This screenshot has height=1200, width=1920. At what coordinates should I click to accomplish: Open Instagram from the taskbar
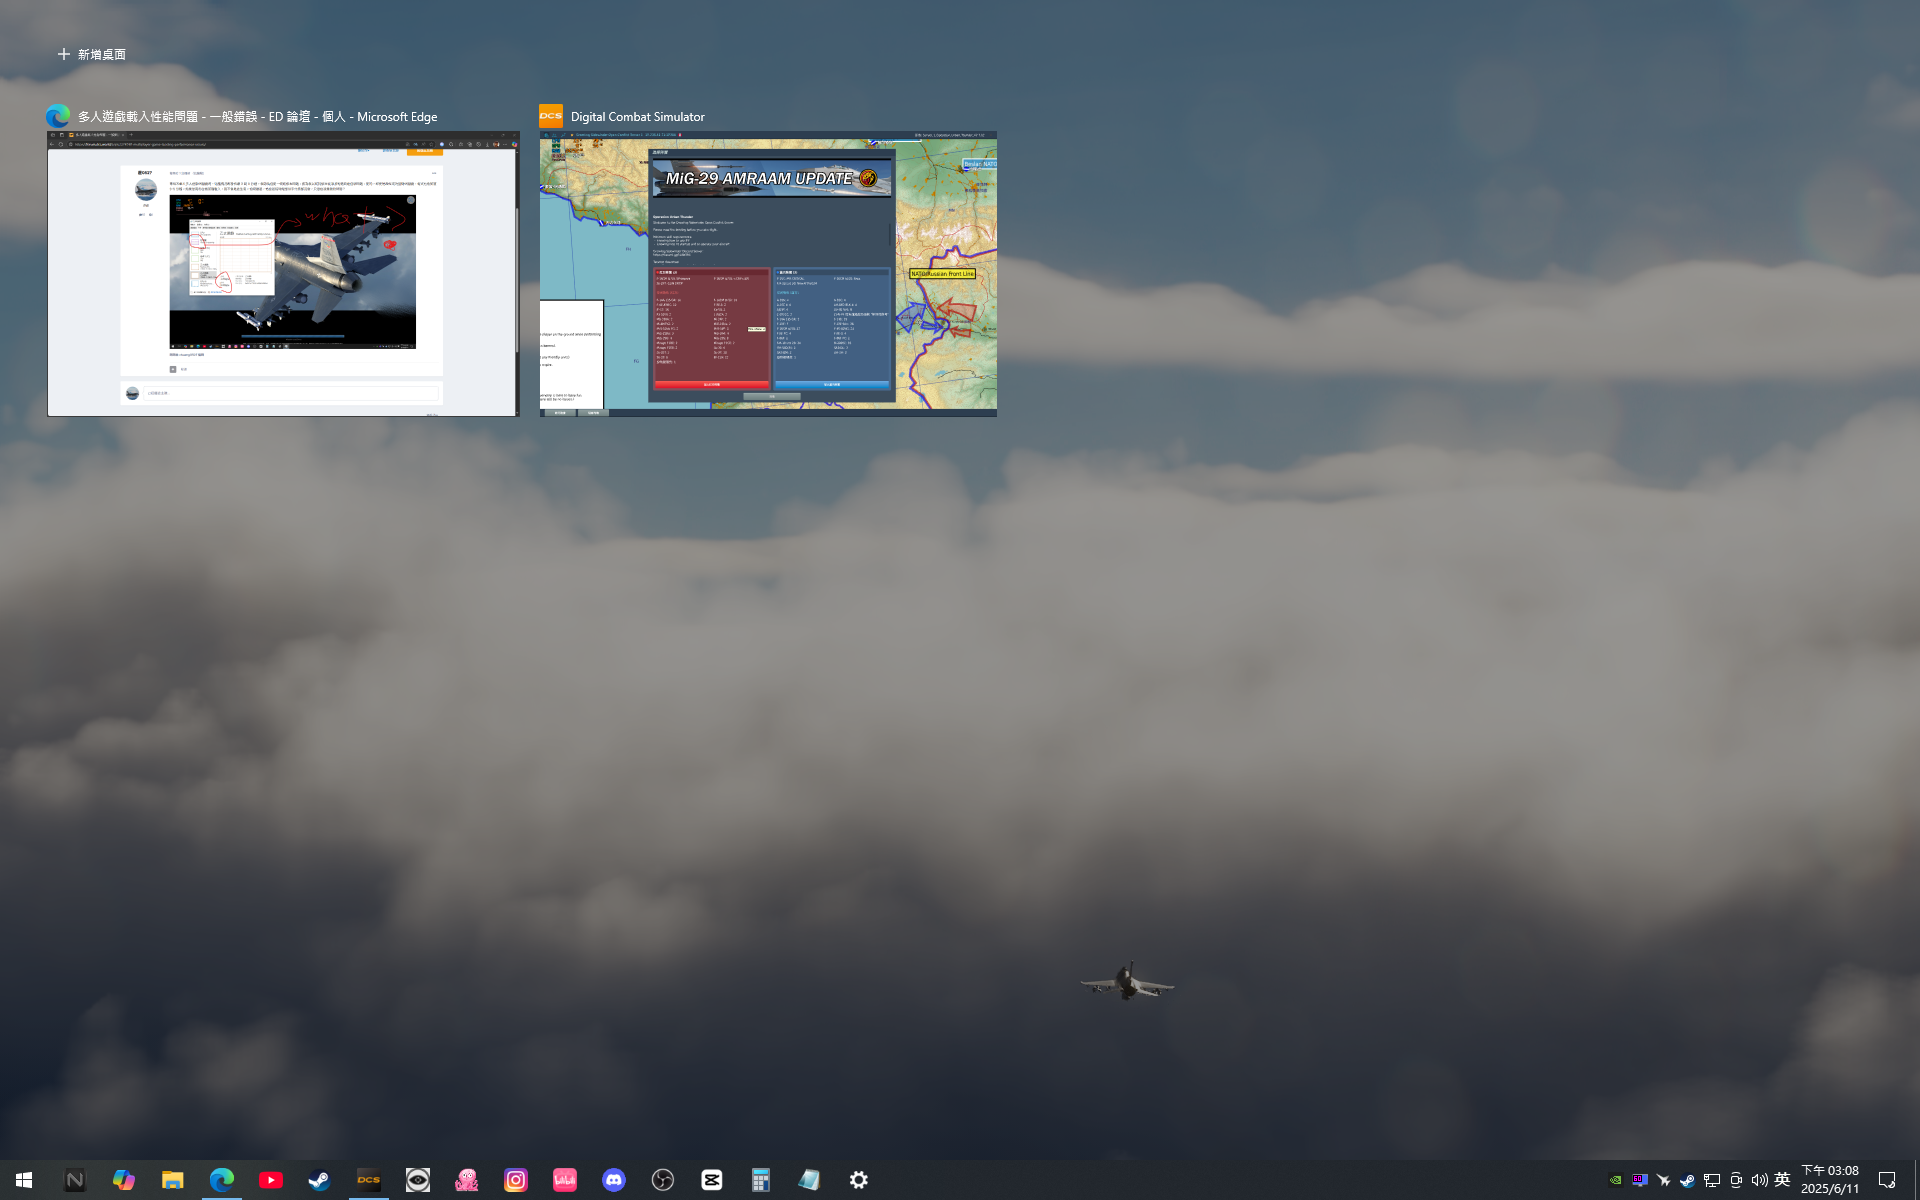515,1180
